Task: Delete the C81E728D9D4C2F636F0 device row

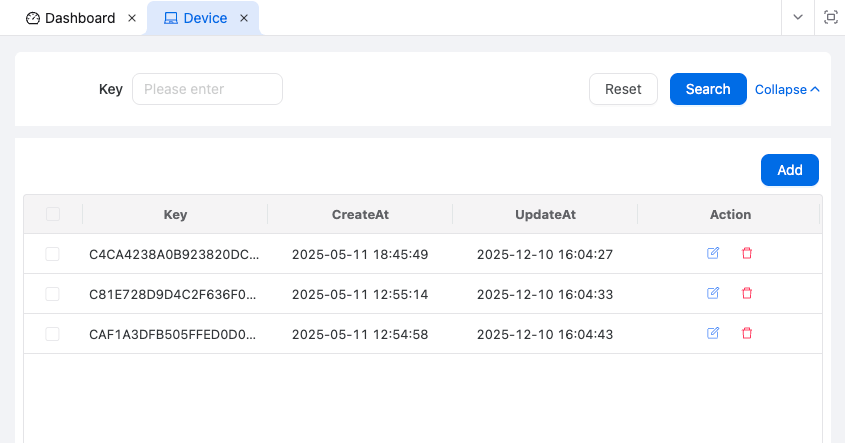Action: (x=747, y=294)
